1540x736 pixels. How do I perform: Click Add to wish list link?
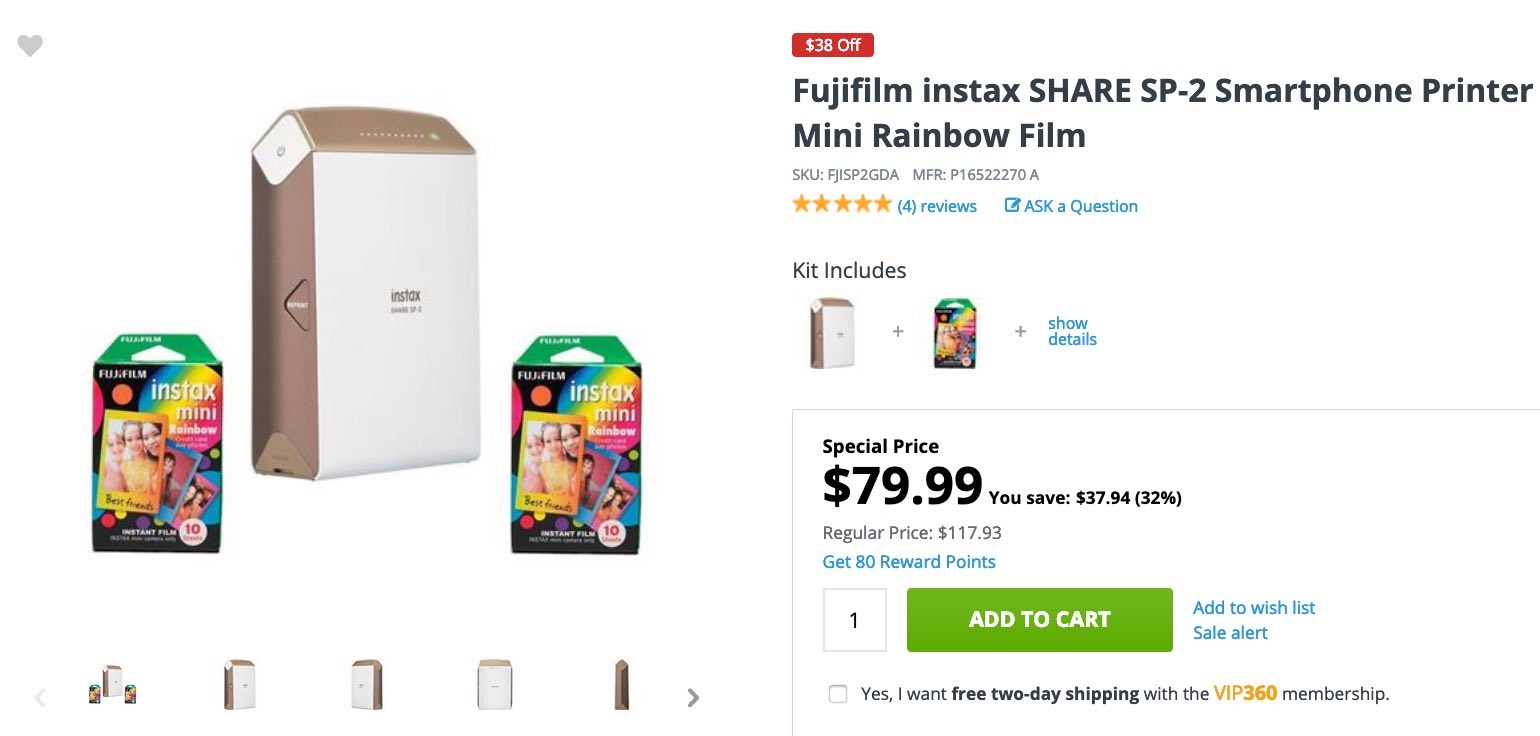[1254, 608]
